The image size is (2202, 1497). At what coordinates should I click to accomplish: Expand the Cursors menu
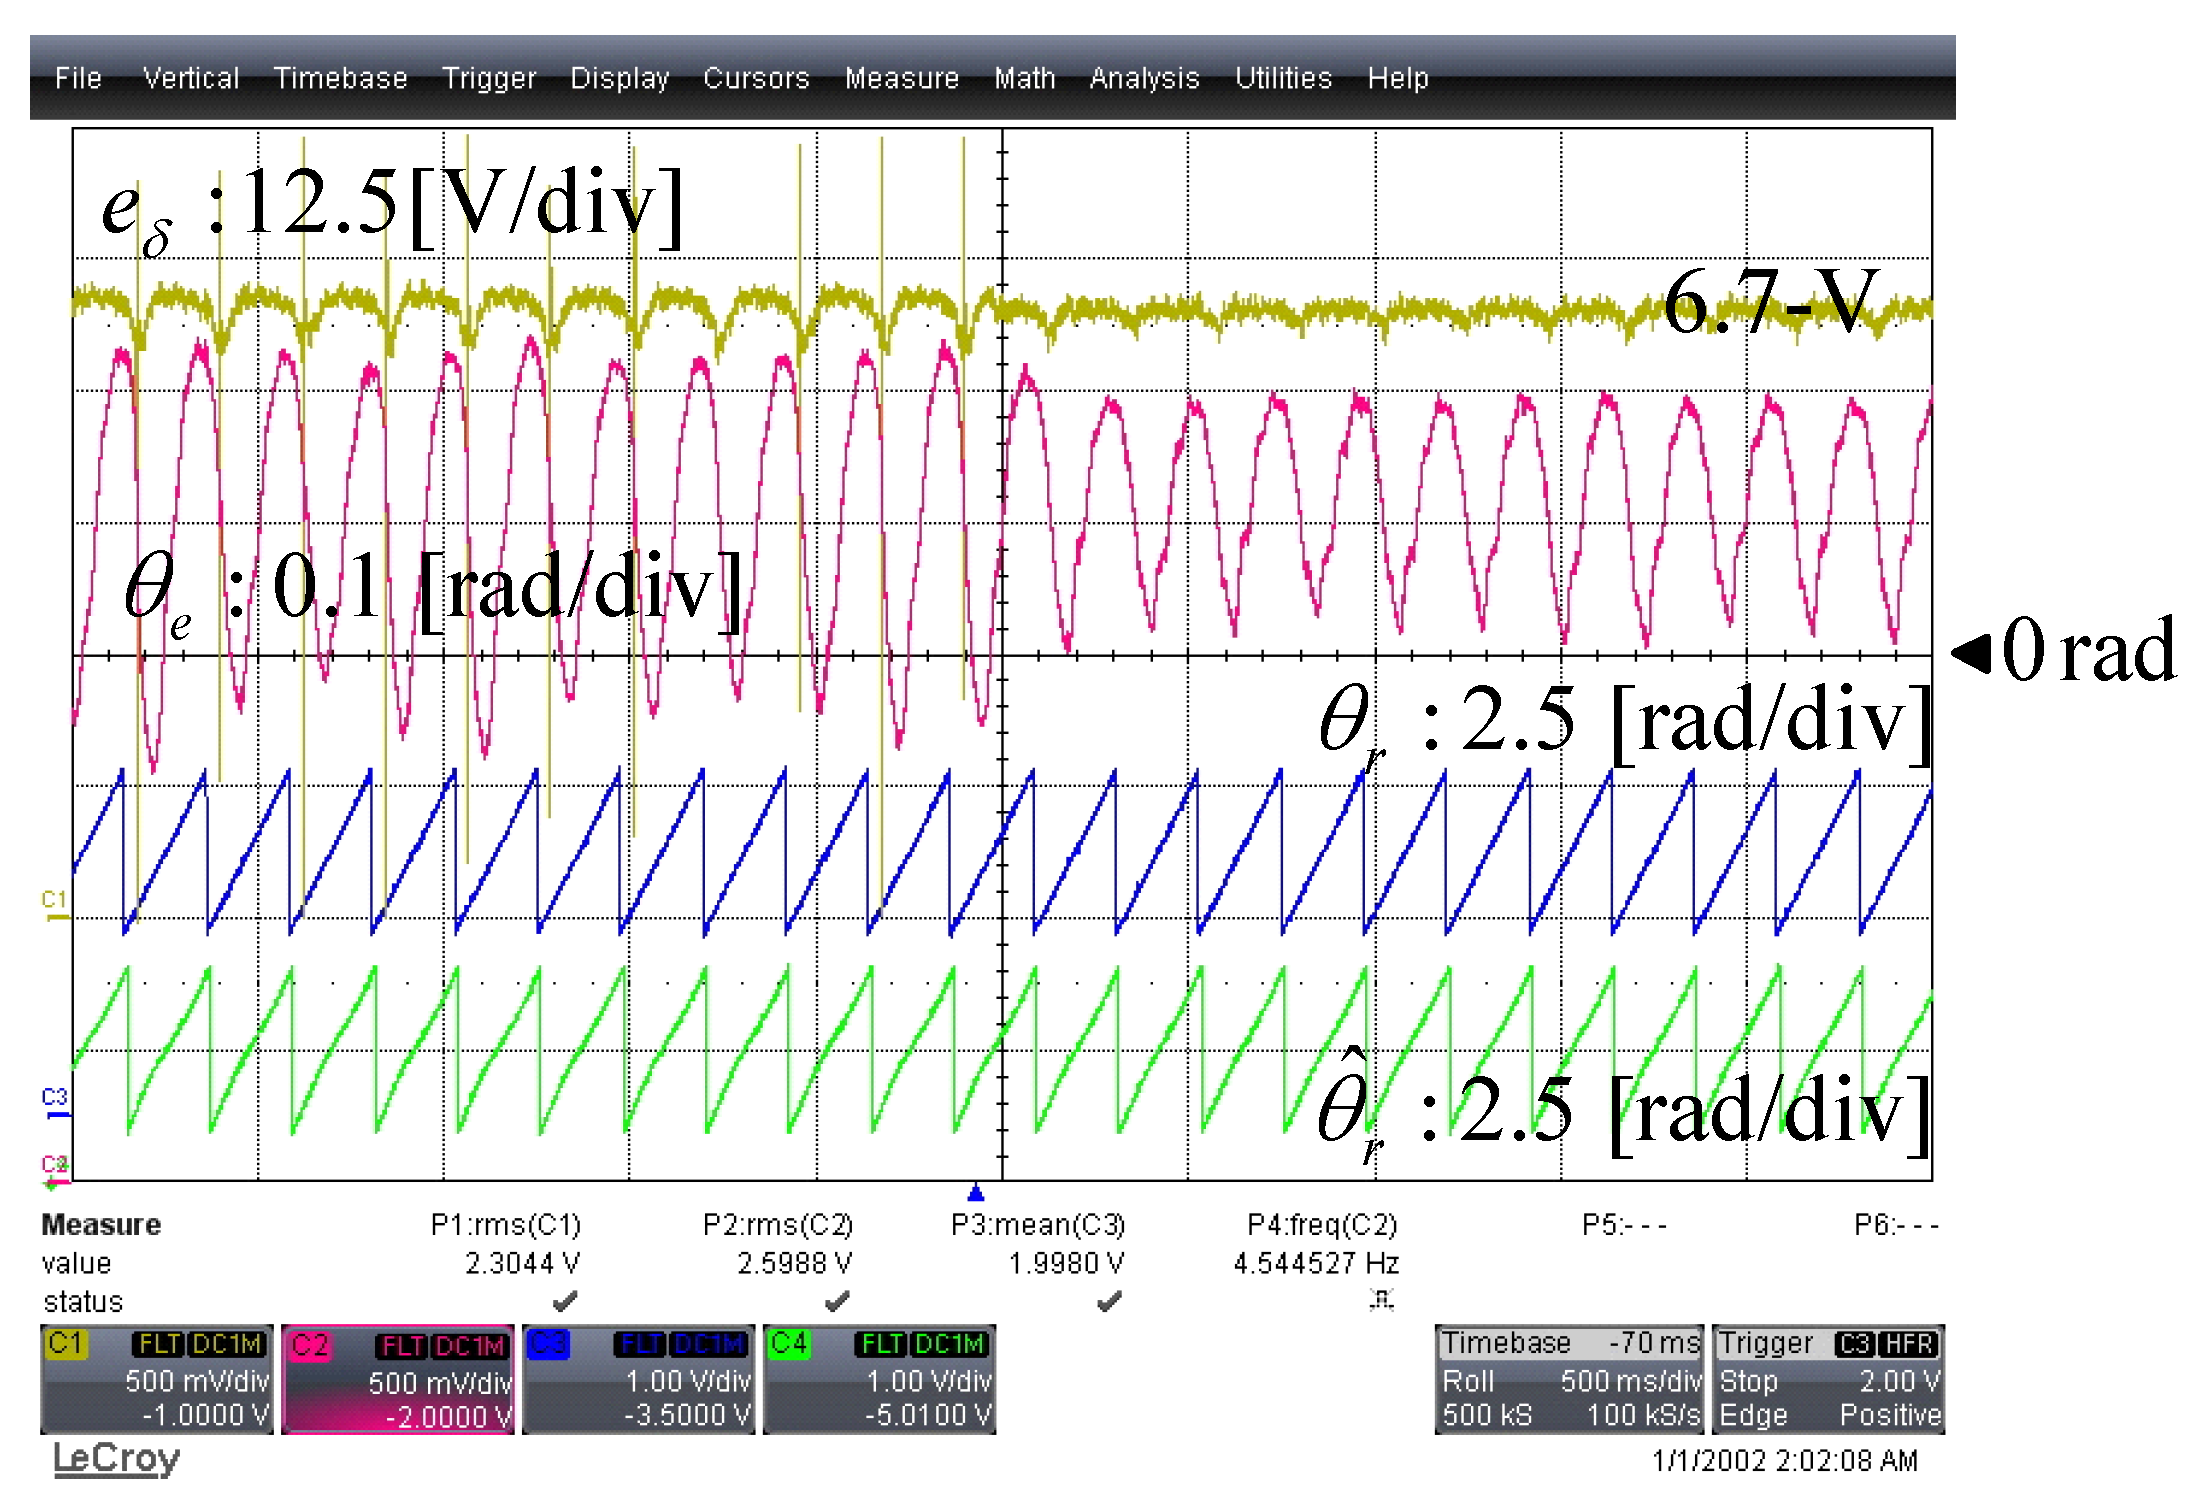756,78
